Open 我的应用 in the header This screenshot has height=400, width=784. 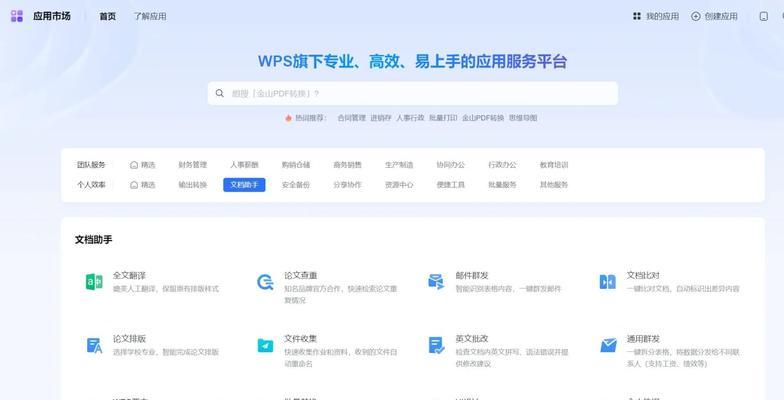pyautogui.click(x=656, y=16)
